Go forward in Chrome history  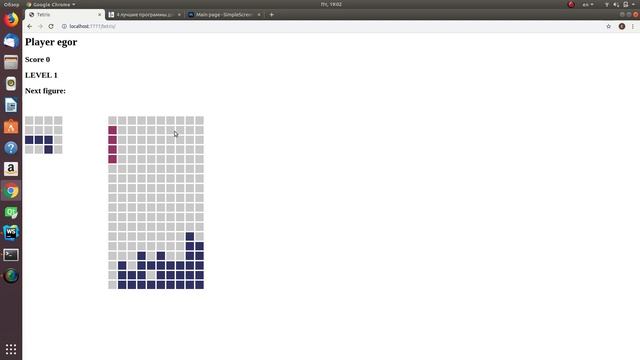(40, 26)
